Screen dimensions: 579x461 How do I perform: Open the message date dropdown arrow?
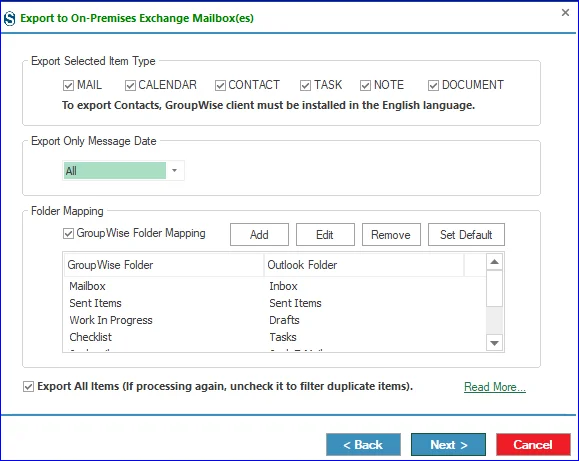(x=174, y=171)
